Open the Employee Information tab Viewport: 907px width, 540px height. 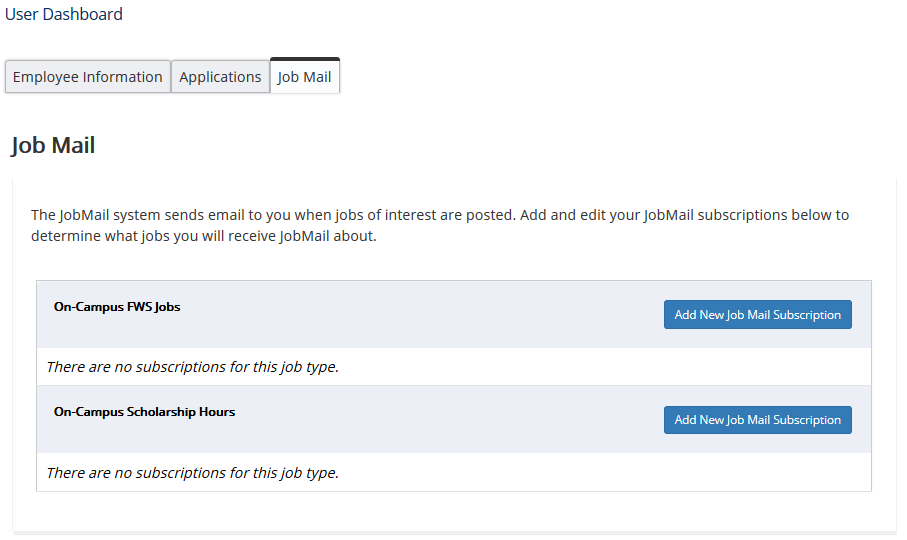coord(88,77)
